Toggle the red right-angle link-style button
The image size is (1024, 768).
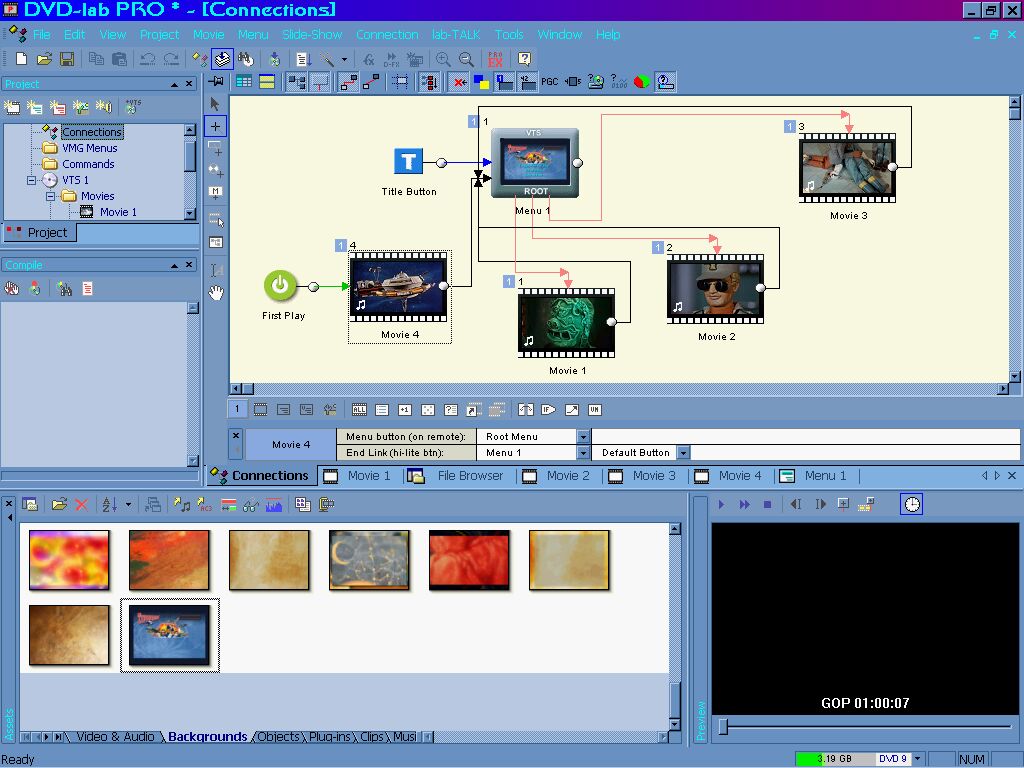pyautogui.click(x=348, y=82)
